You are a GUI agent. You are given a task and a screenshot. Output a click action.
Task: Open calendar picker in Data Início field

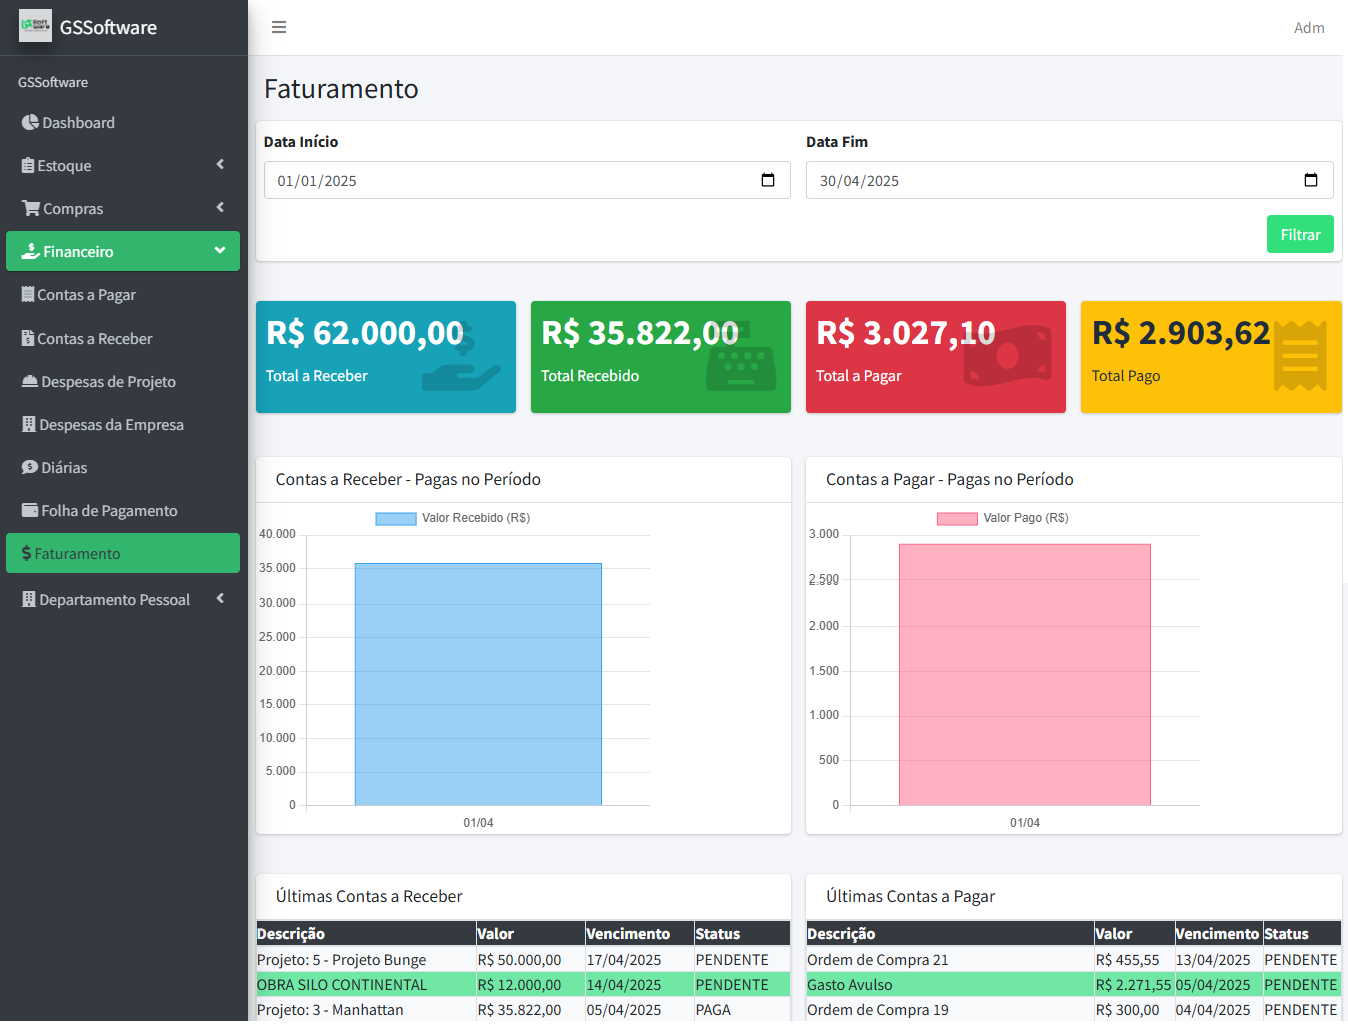coord(768,180)
